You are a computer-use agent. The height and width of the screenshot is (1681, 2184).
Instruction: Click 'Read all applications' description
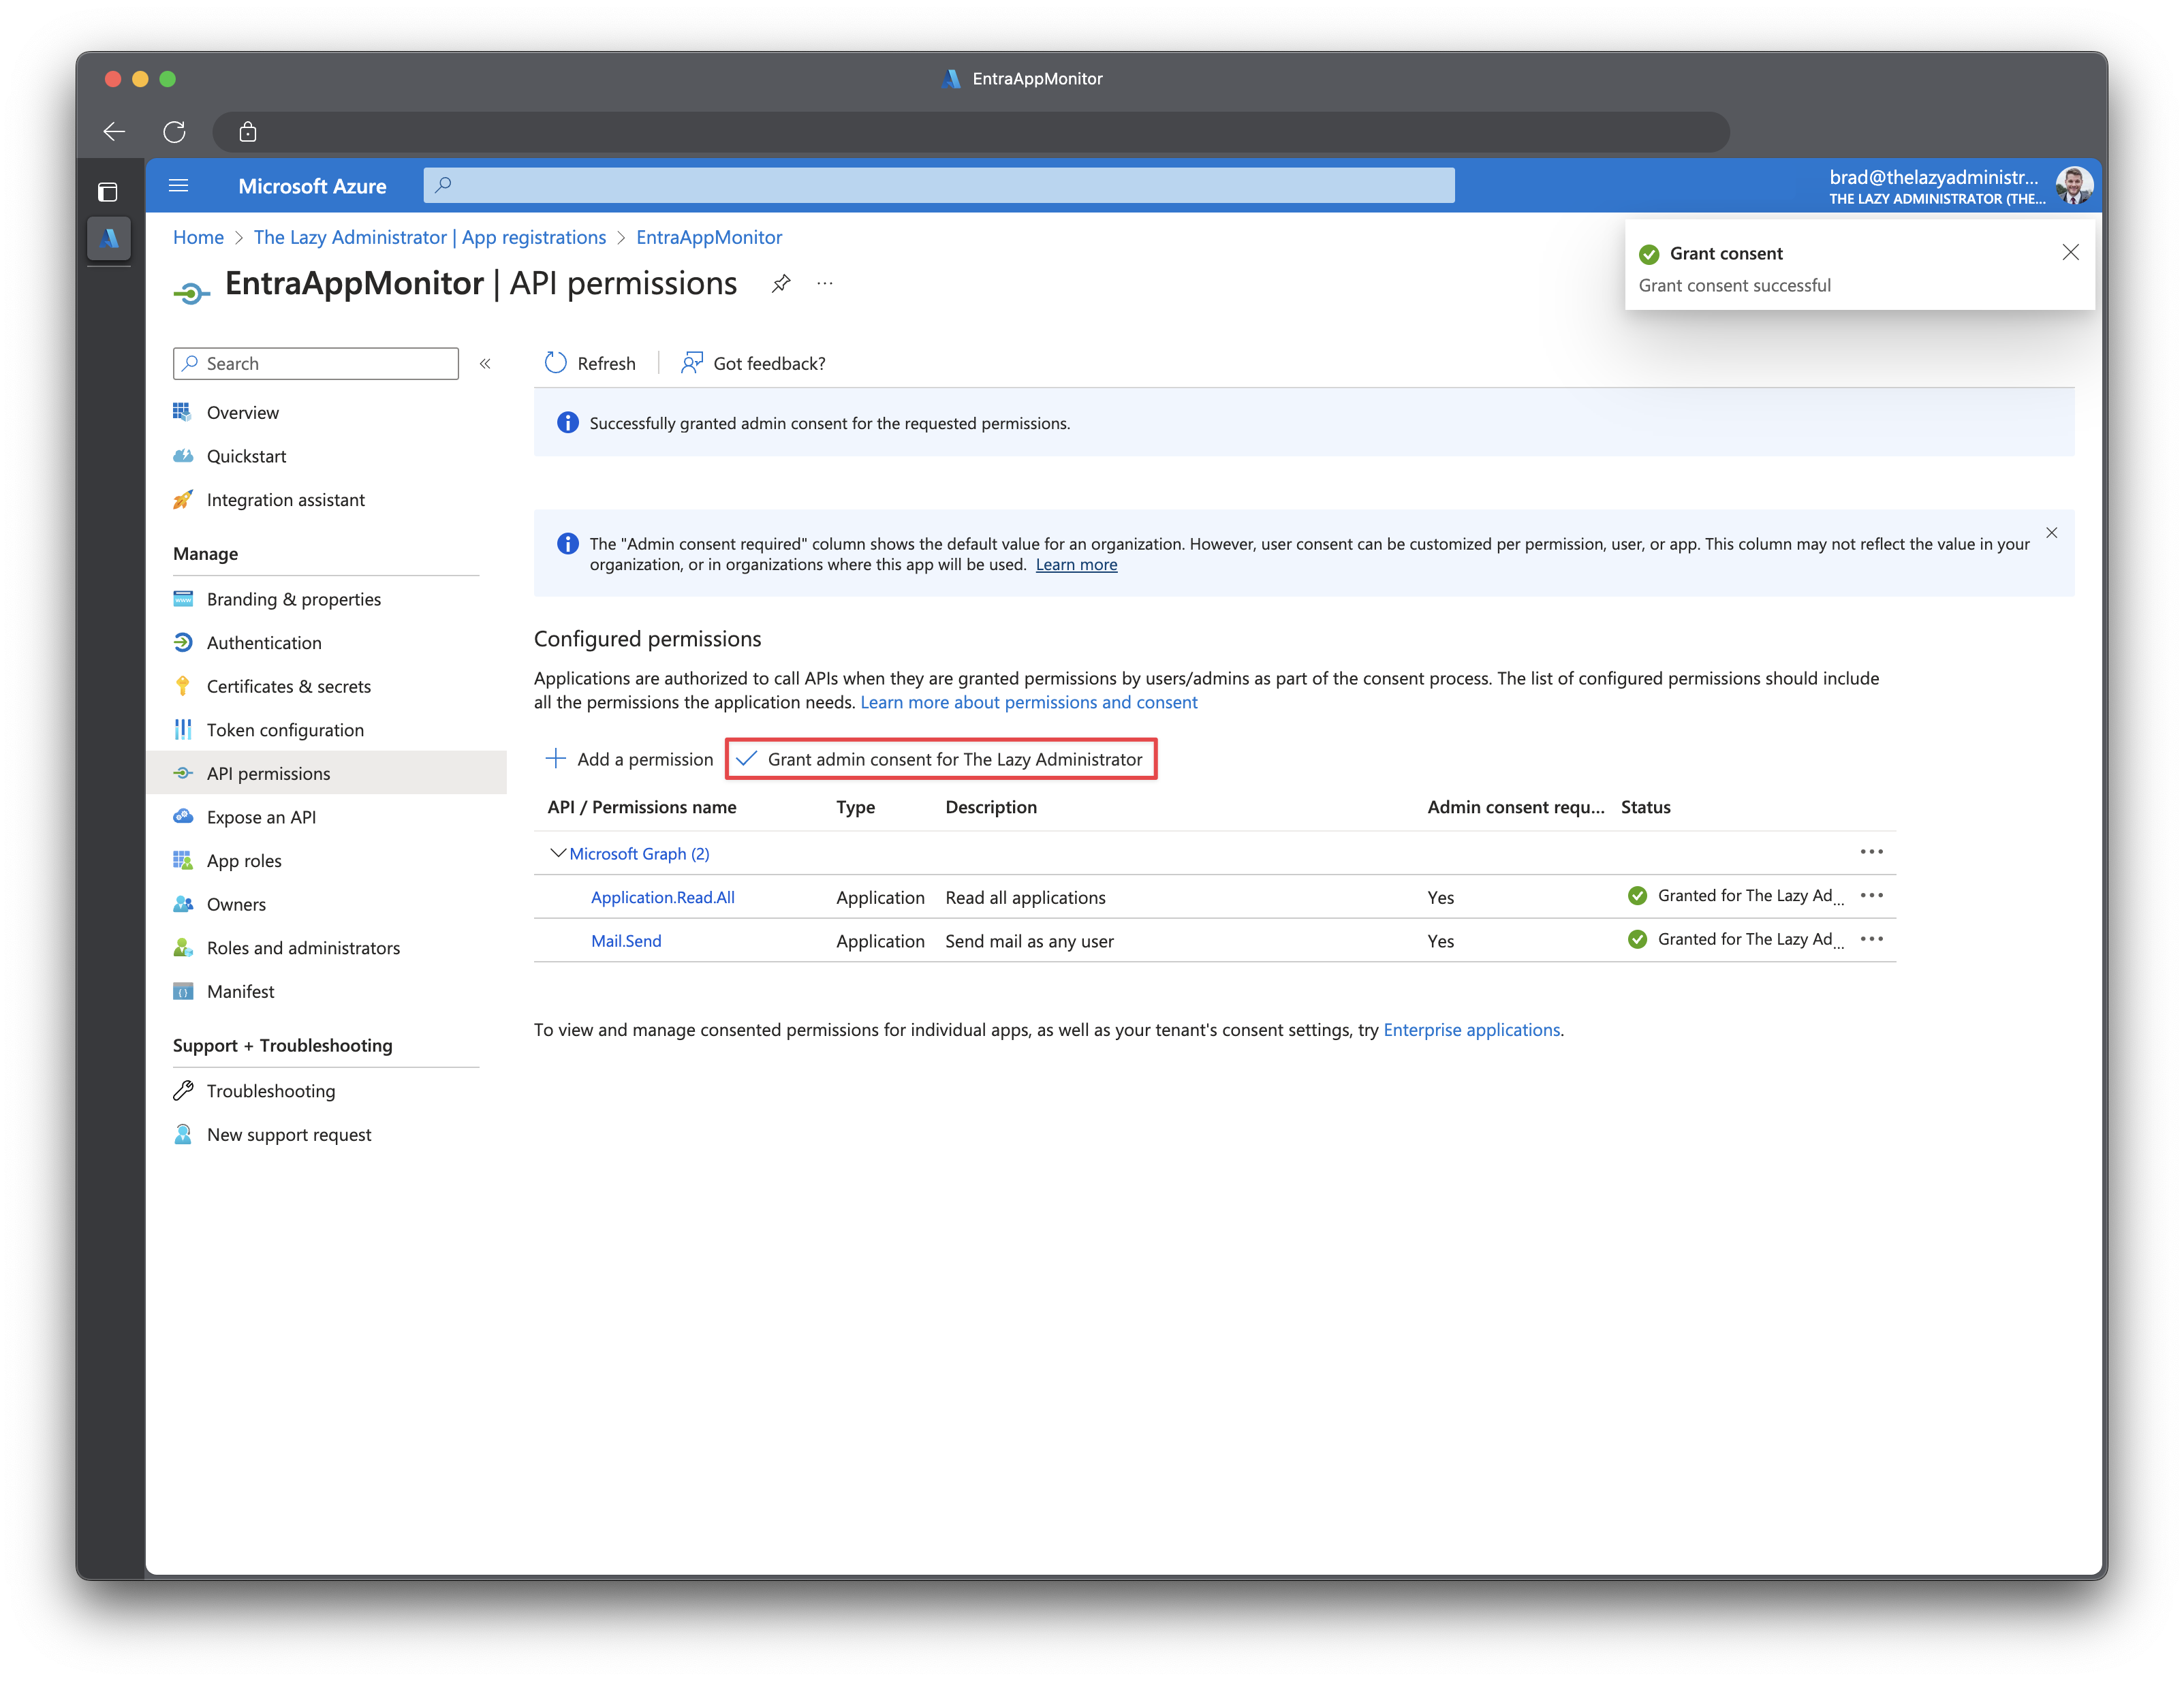click(x=1025, y=897)
